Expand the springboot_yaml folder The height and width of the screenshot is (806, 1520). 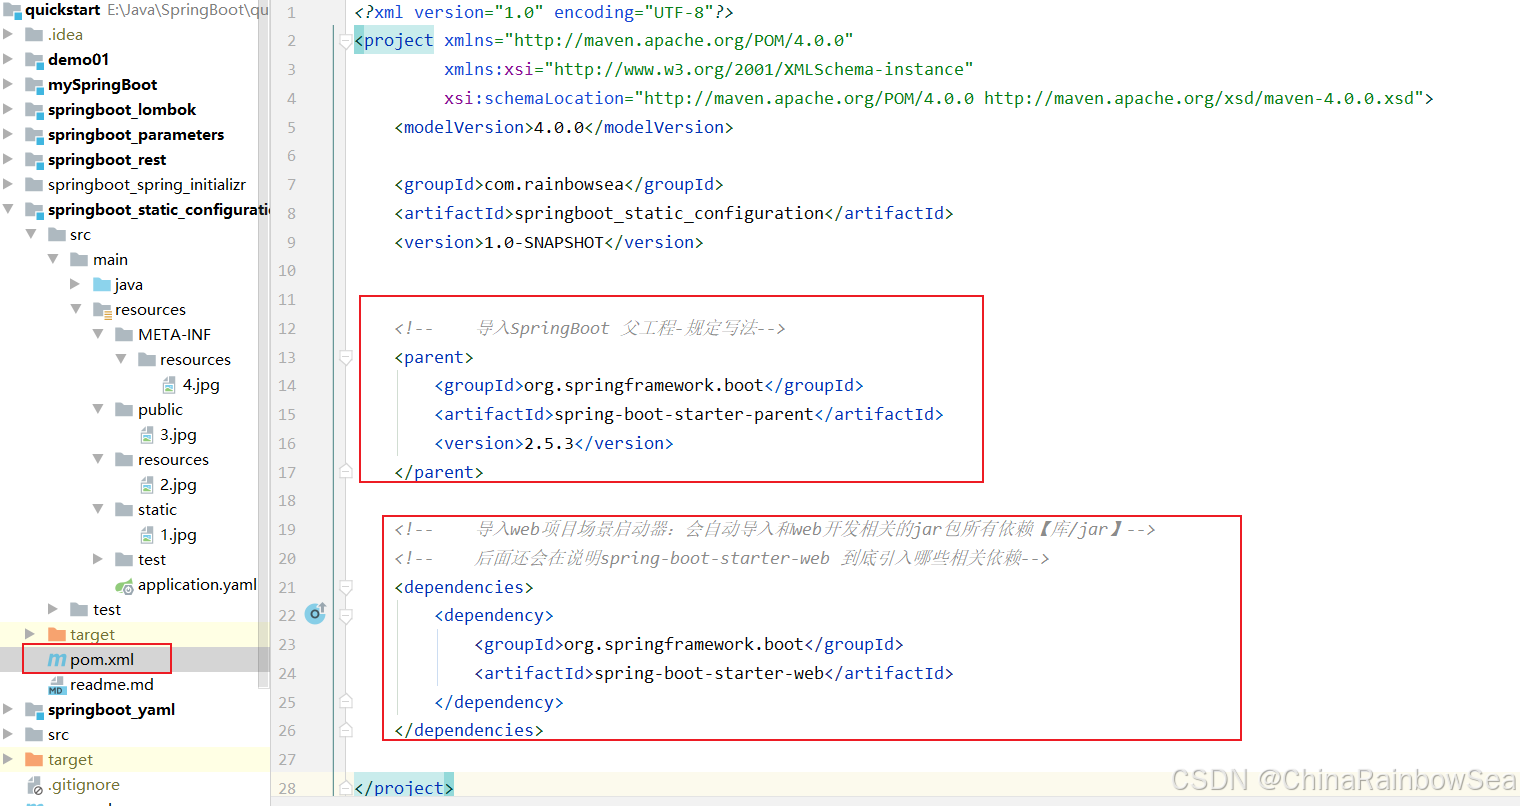[8, 709]
